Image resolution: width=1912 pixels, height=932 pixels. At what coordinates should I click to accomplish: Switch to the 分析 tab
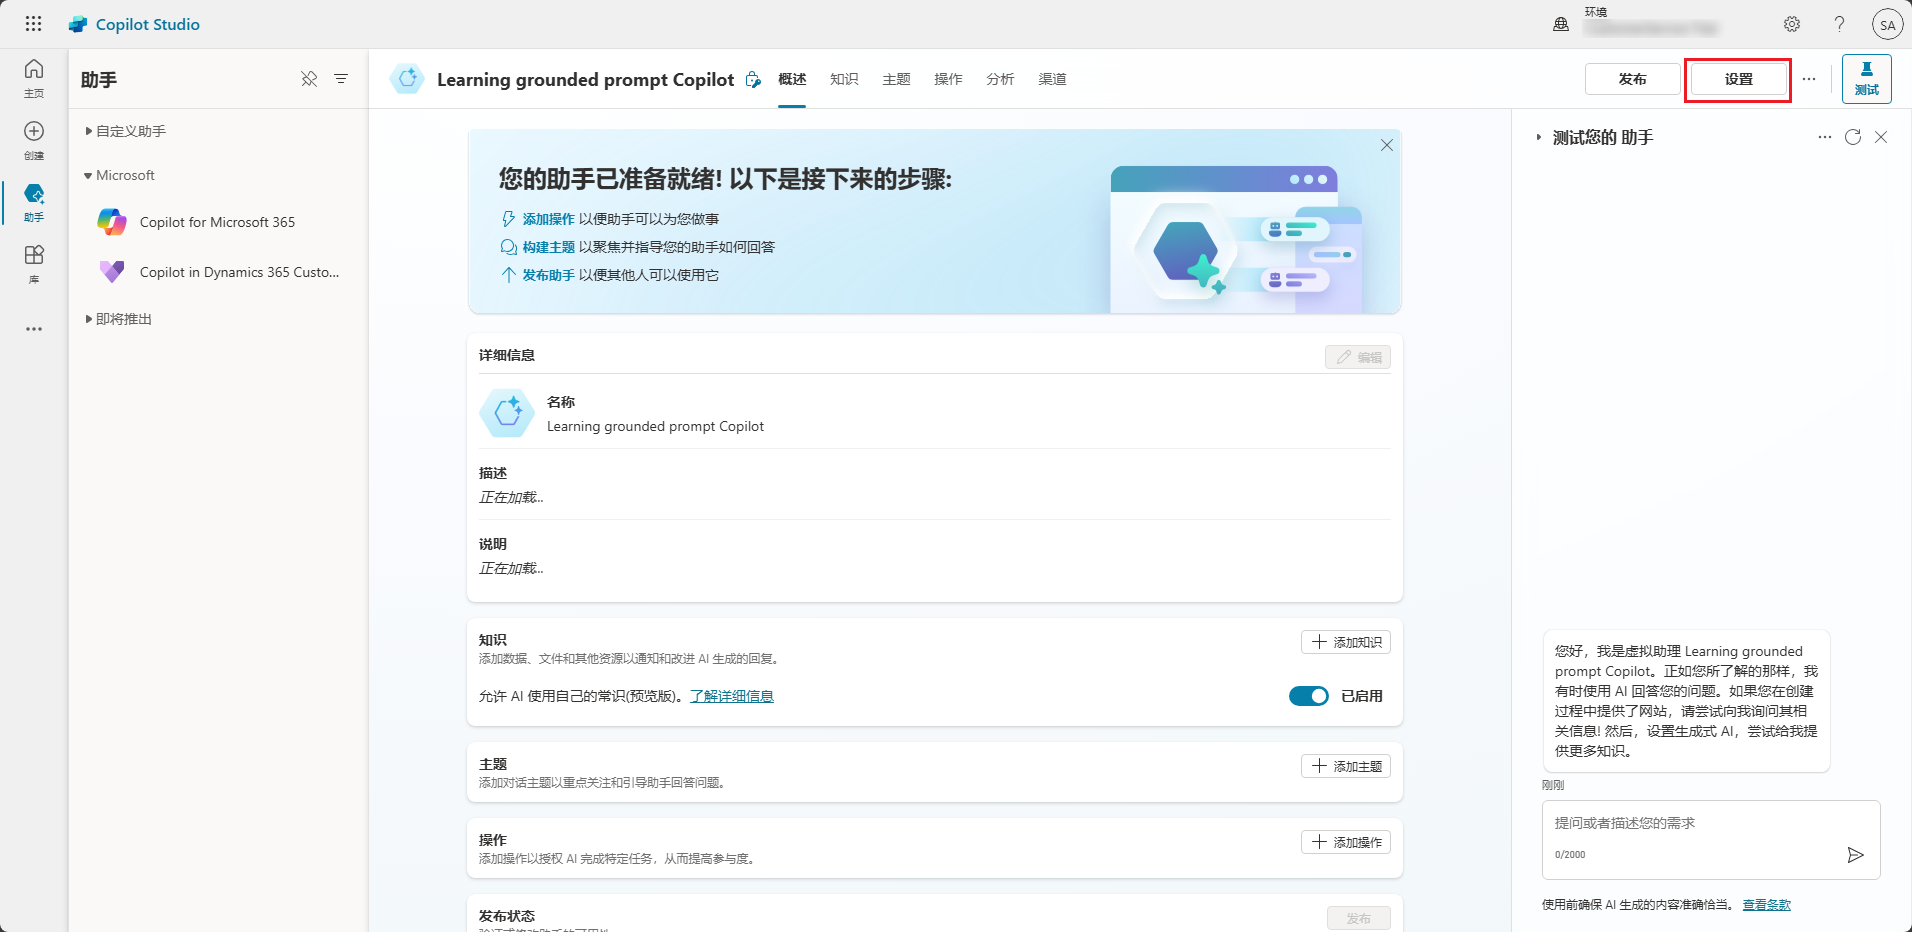[x=1000, y=79]
